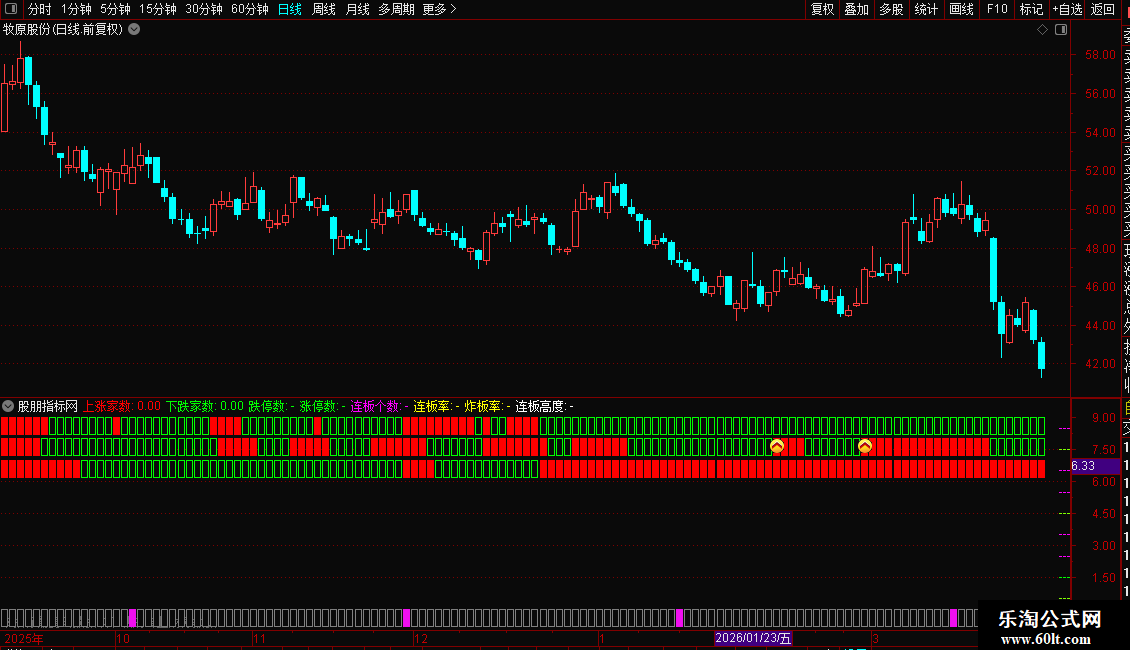The image size is (1130, 650).
Task: Click month 12 on the time axis
Action: (x=421, y=638)
